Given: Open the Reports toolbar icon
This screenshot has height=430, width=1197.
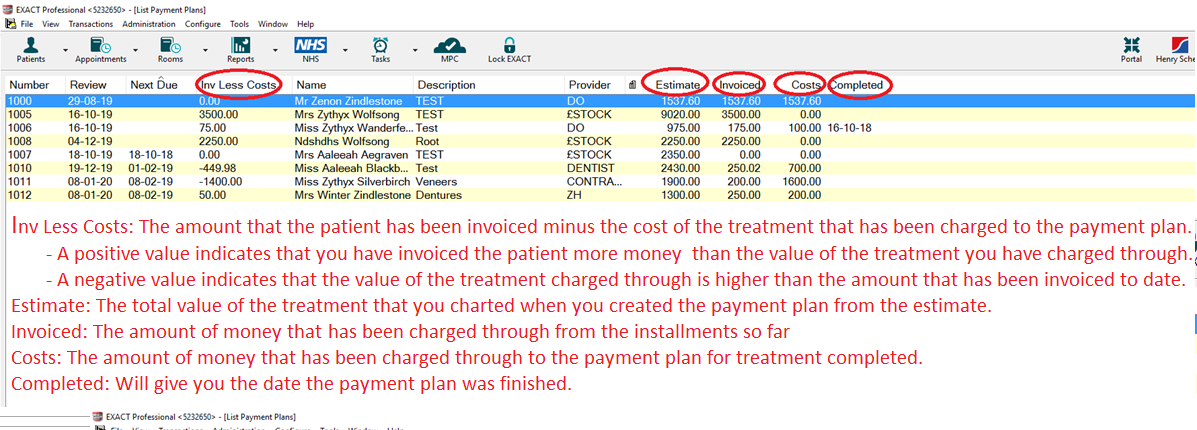Looking at the screenshot, I should tap(240, 46).
